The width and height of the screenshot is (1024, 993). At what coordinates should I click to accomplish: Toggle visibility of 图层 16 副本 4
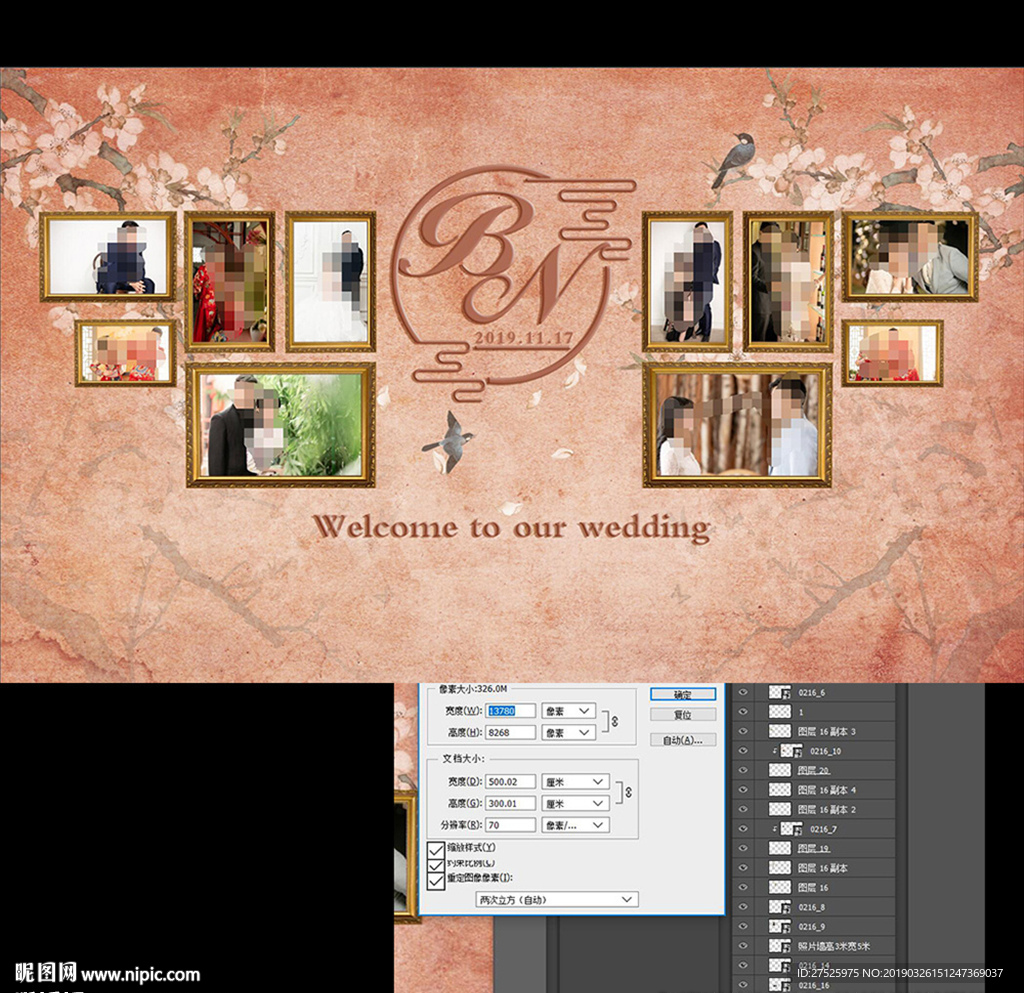743,790
